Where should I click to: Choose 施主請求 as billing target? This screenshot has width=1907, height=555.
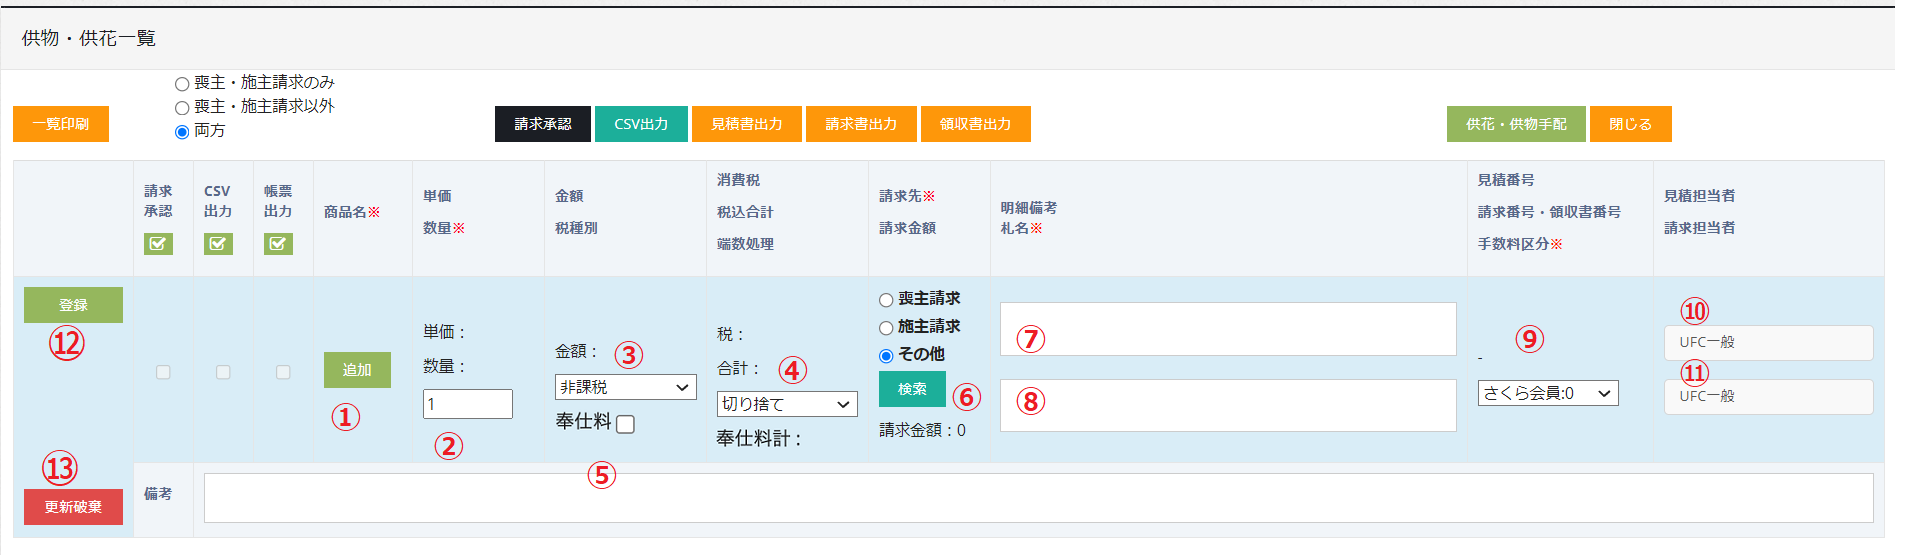tap(886, 328)
